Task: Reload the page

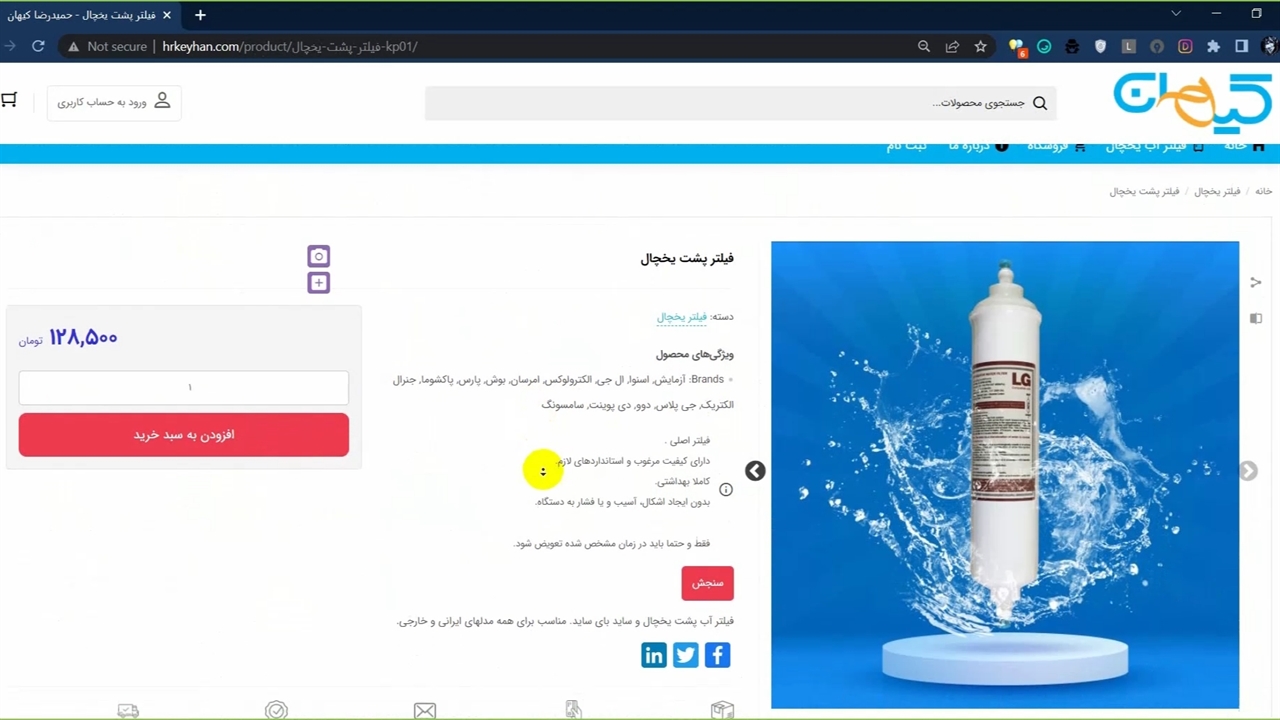Action: click(38, 46)
